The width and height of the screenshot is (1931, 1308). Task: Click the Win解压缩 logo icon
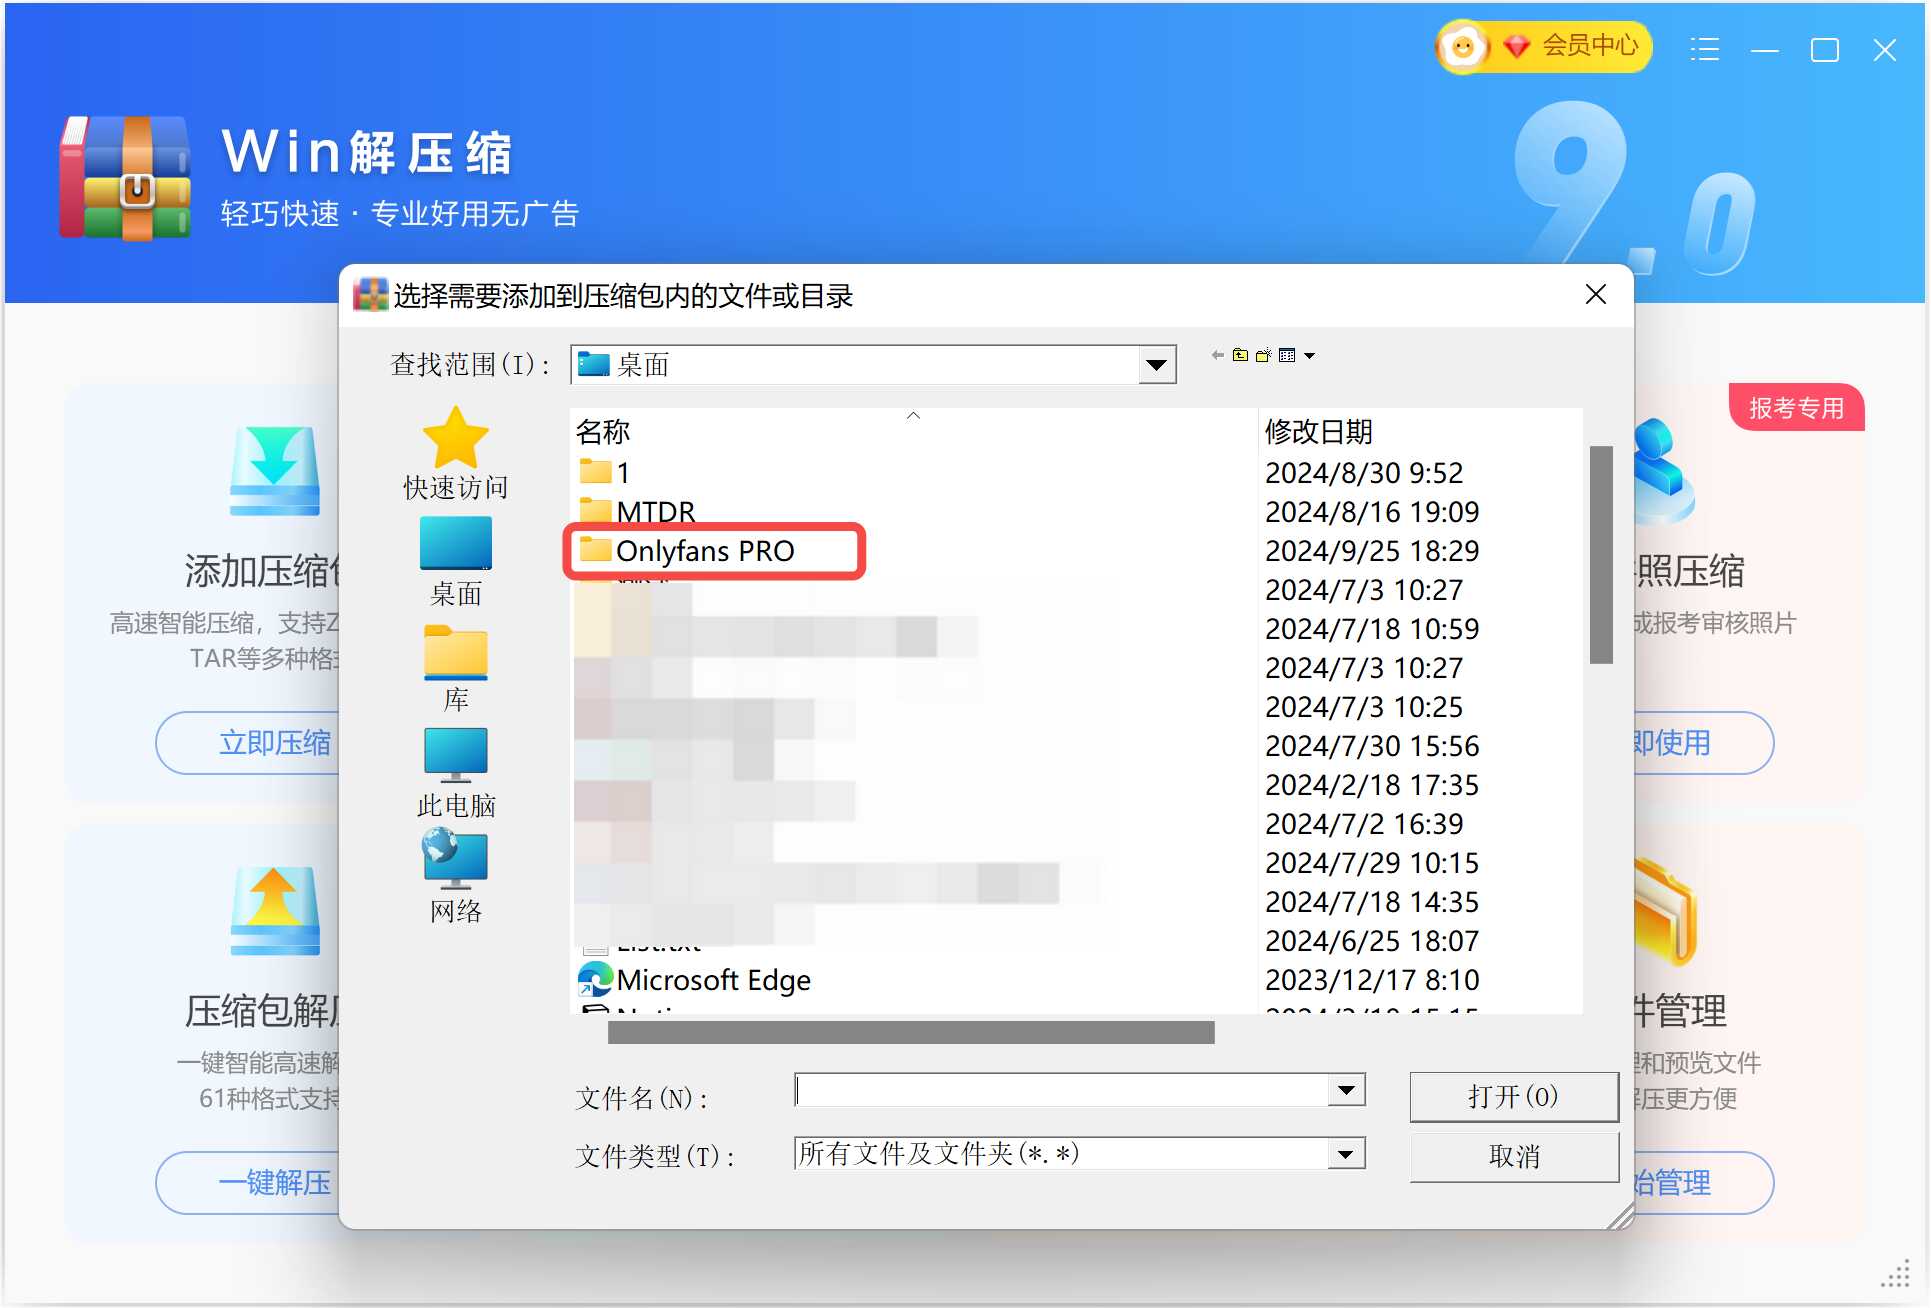tap(125, 178)
